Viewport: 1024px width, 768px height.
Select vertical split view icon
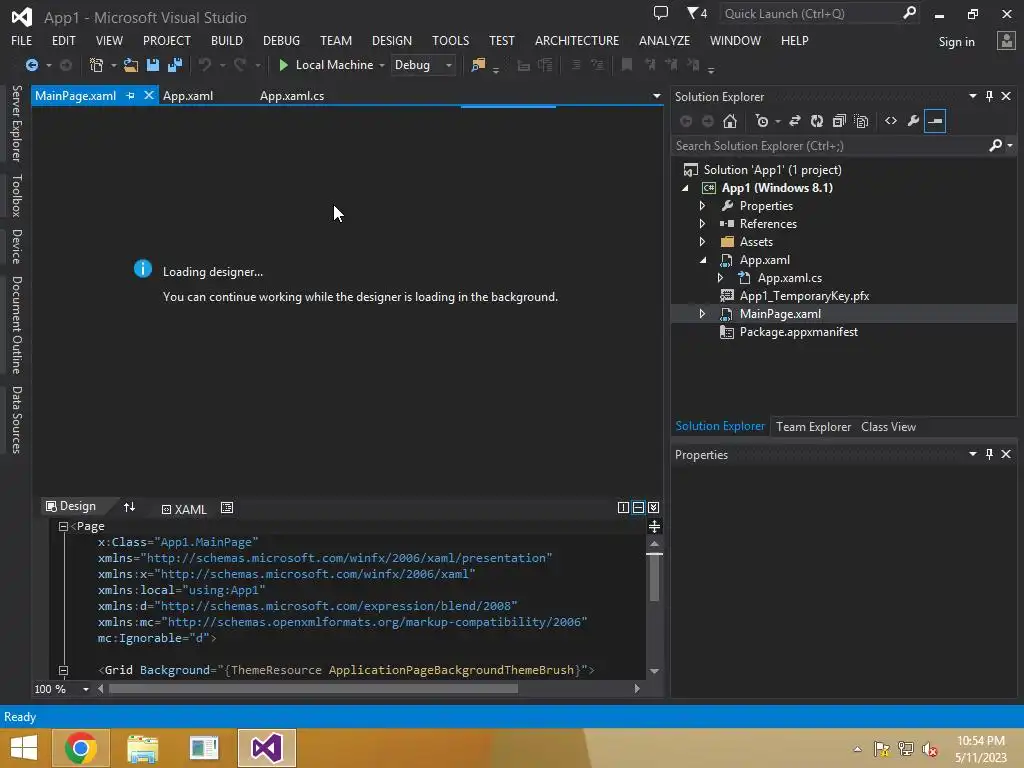click(623, 507)
